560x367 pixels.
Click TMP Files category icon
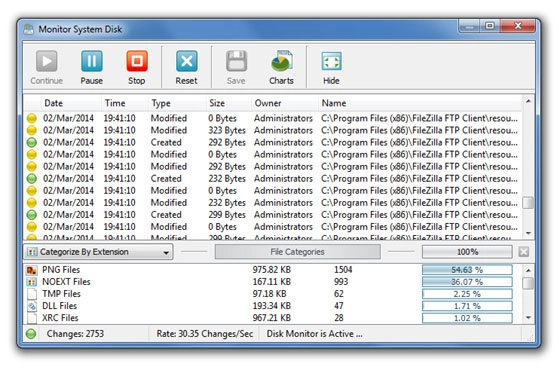31,294
